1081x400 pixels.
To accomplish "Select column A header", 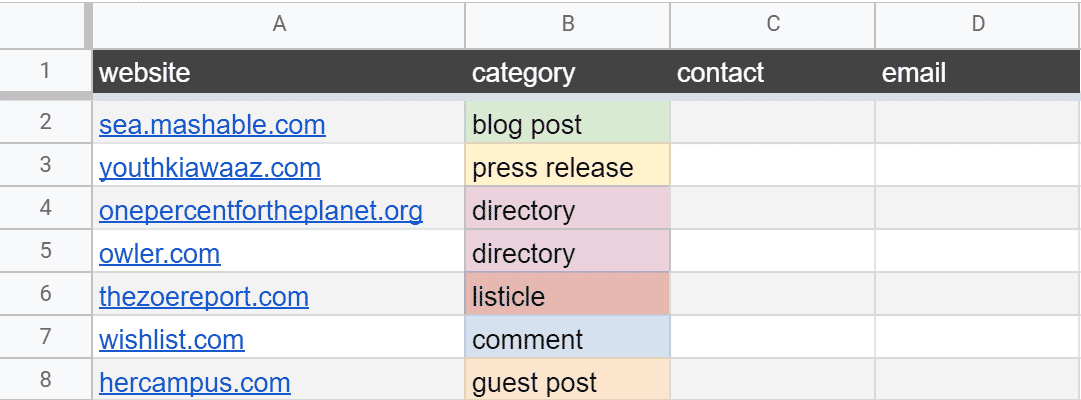I will [279, 24].
